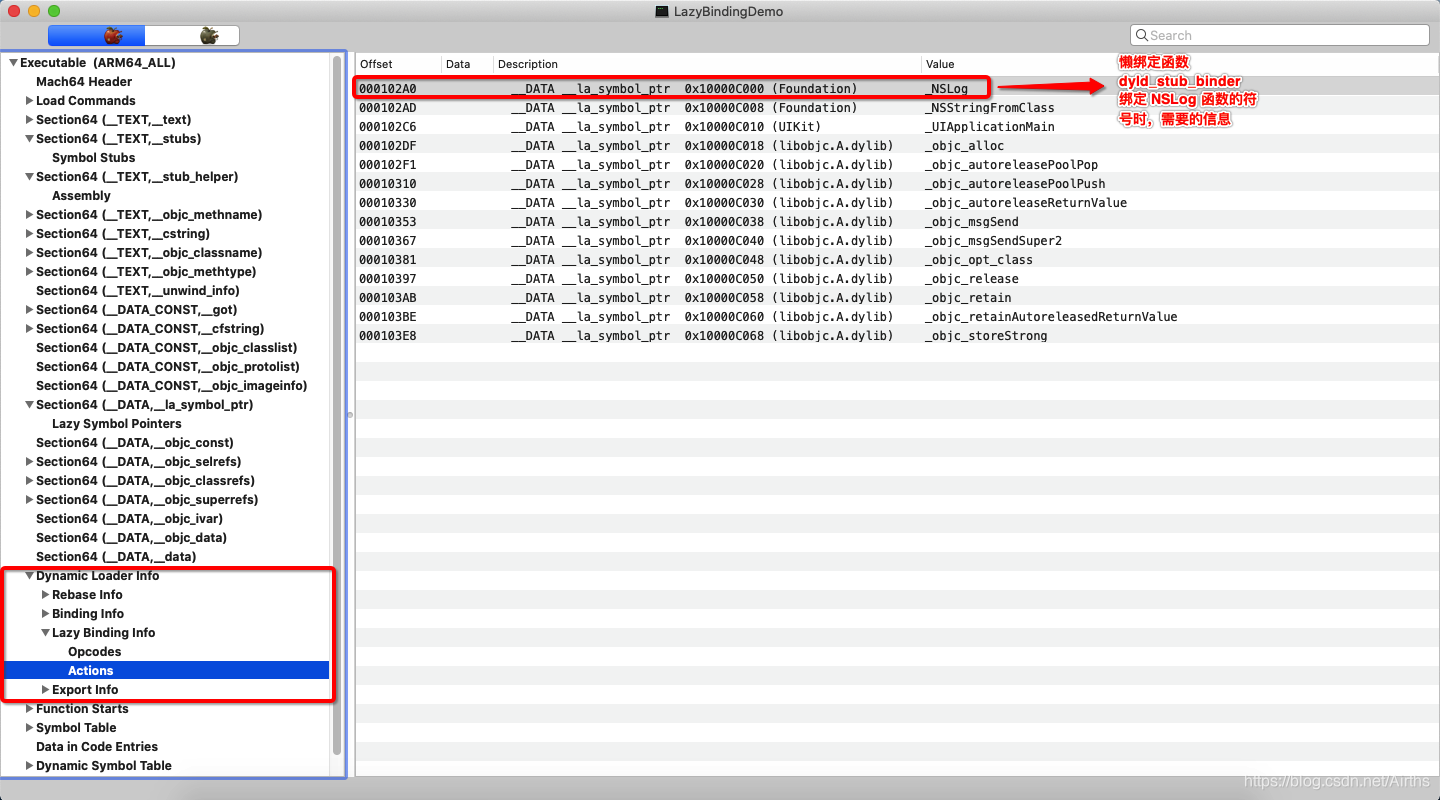Screen dimensions: 1440x800
Task: Select the _objc_autoreleasePoolPush row
Action: [x=897, y=184]
